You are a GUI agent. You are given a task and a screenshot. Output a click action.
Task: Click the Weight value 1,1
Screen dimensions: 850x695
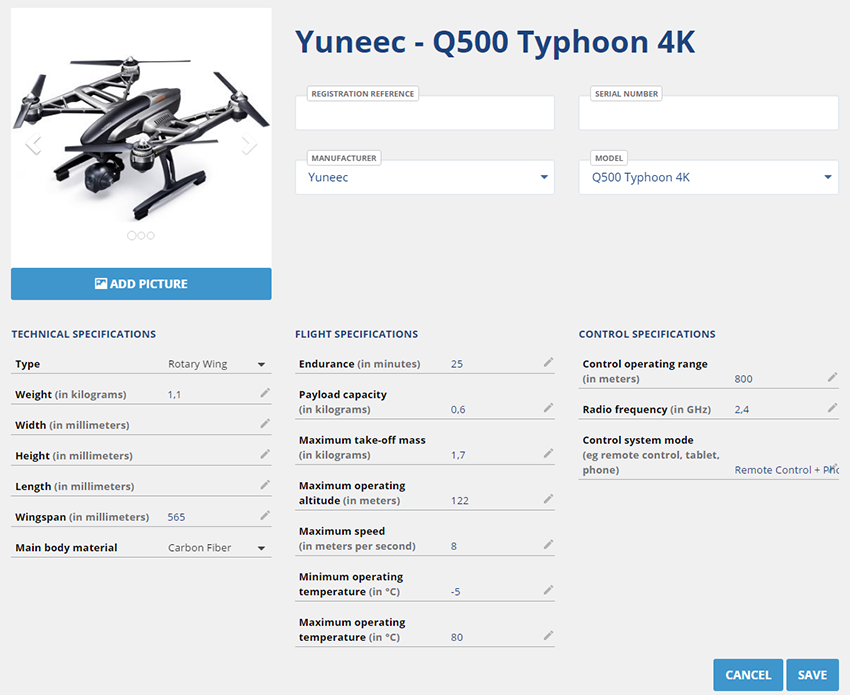click(174, 395)
